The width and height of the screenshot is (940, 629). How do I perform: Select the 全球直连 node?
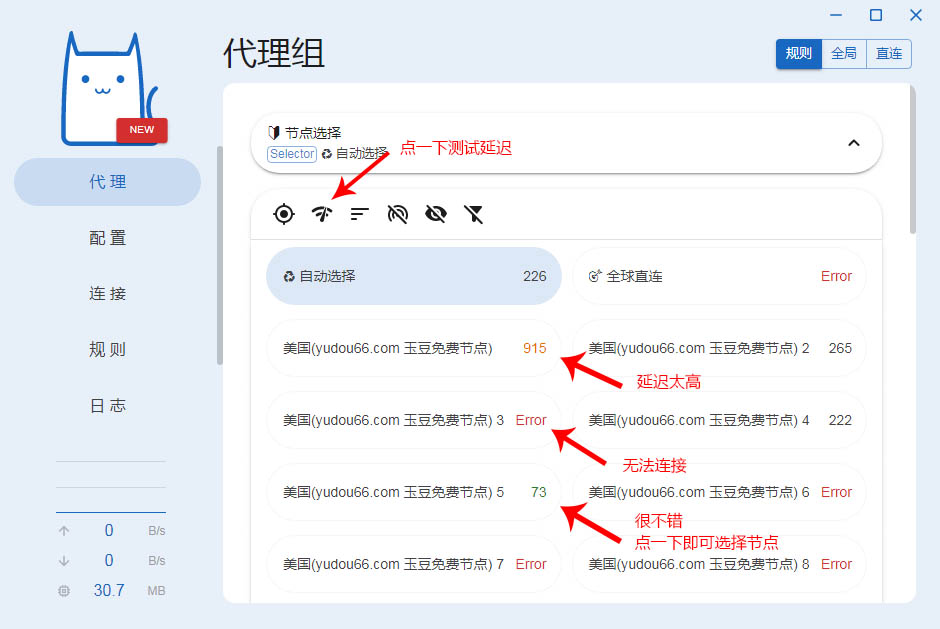(x=719, y=276)
